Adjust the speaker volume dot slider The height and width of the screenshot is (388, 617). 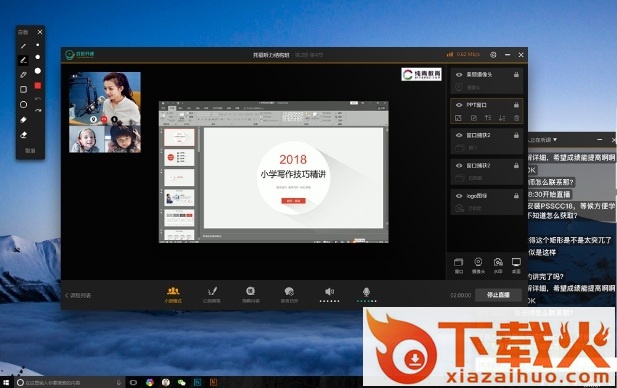329,301
